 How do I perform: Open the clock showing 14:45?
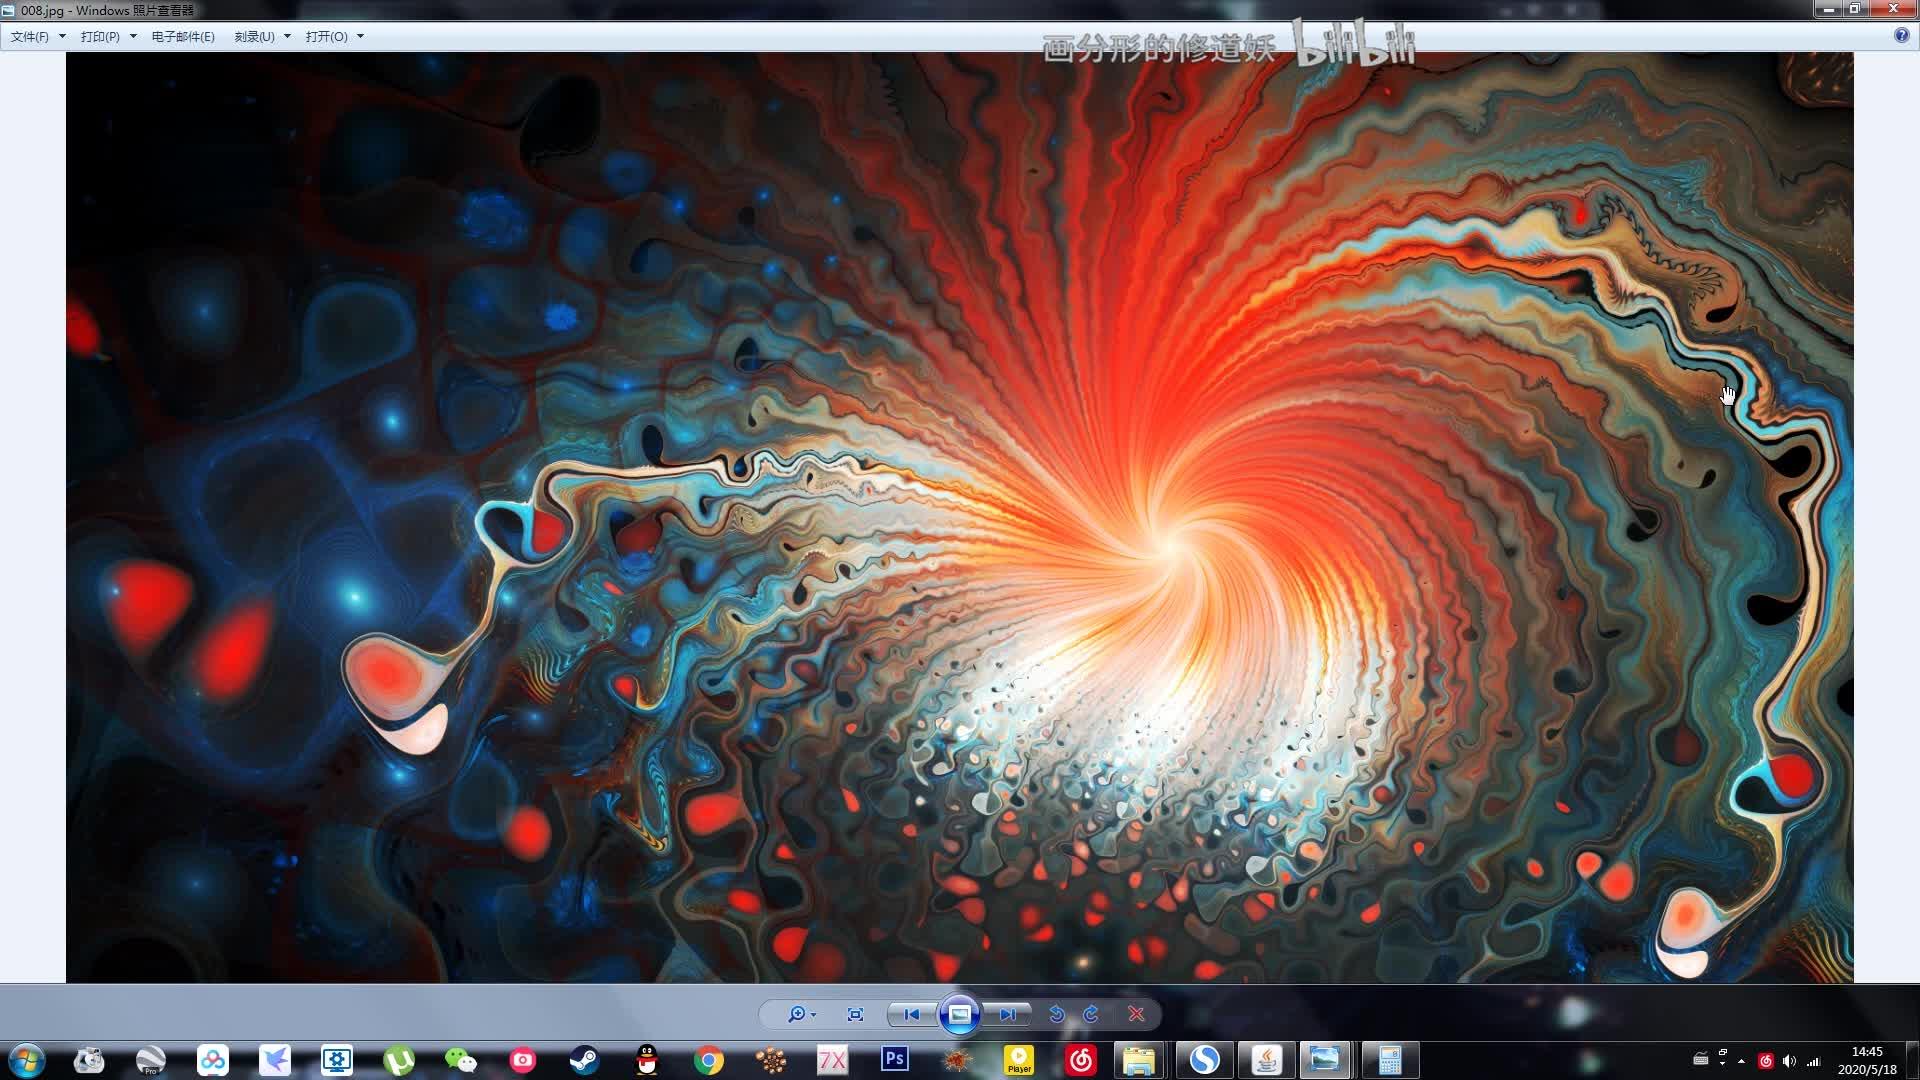click(x=1867, y=1060)
